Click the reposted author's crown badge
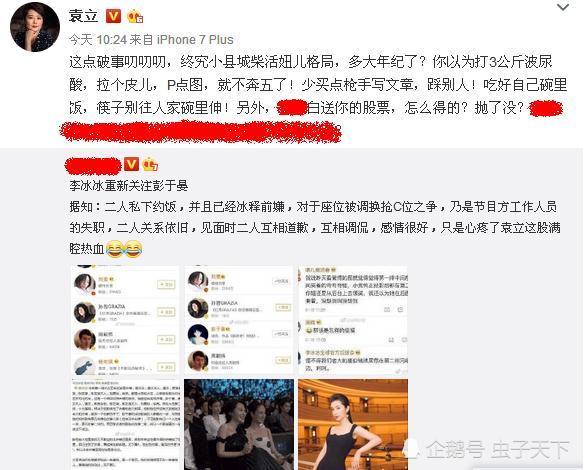 tap(150, 164)
